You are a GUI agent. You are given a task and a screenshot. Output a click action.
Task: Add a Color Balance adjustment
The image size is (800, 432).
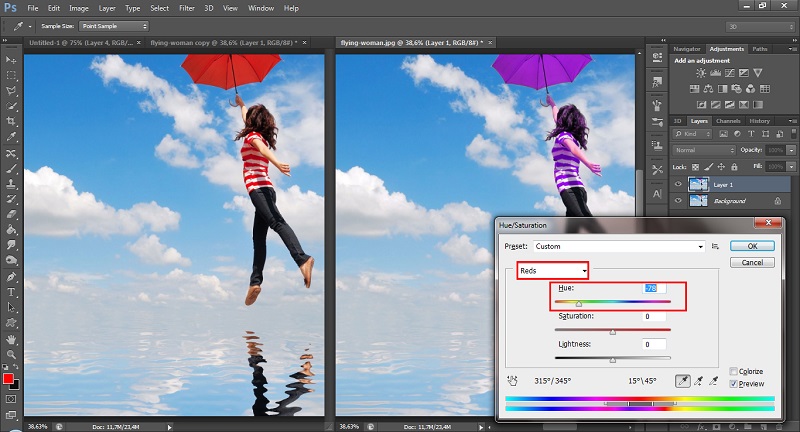pos(708,89)
